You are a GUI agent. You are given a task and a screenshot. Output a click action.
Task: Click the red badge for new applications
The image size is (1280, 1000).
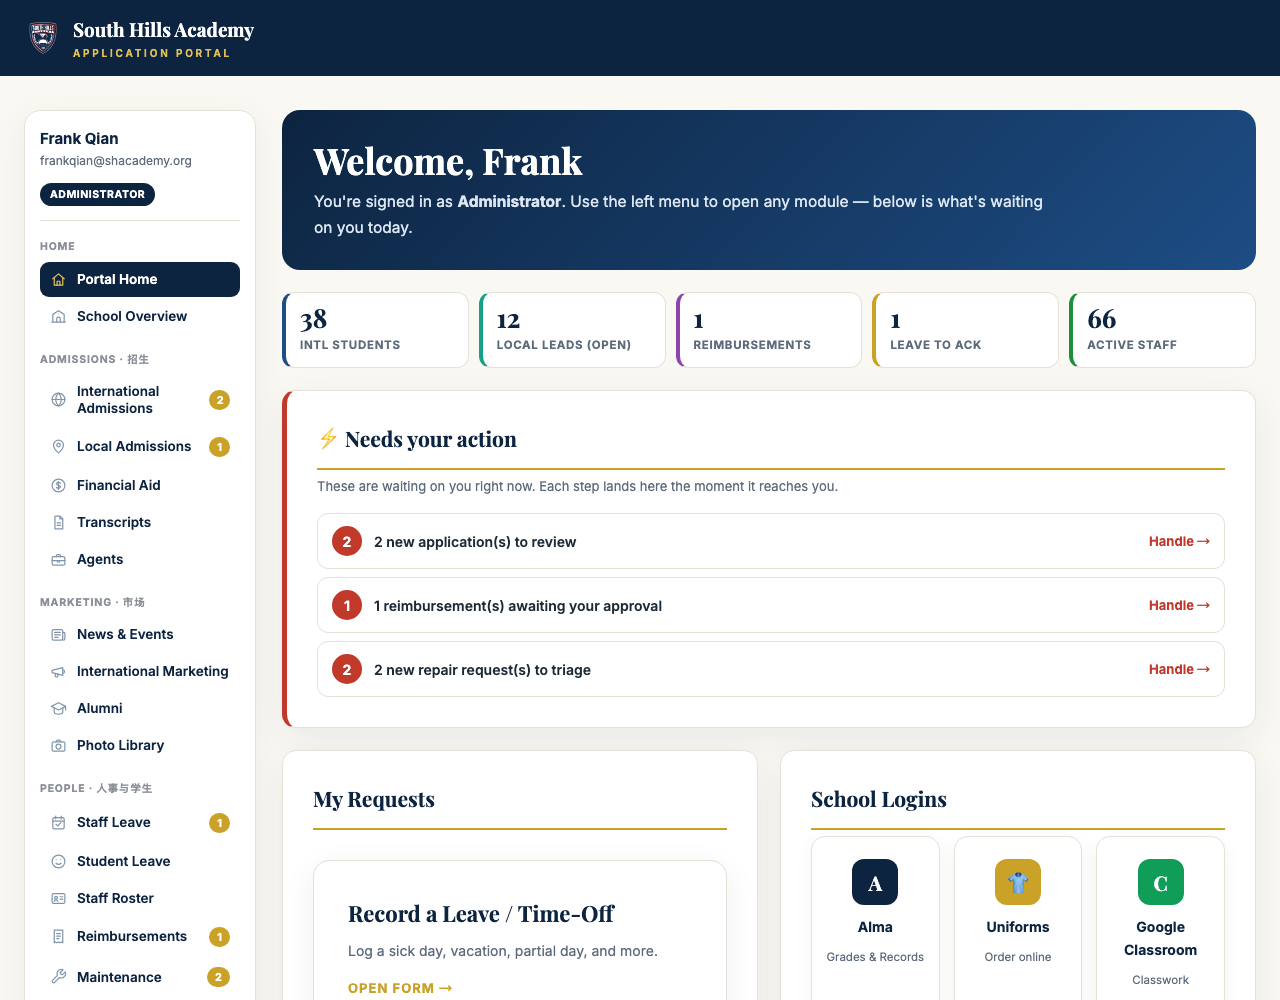347,542
